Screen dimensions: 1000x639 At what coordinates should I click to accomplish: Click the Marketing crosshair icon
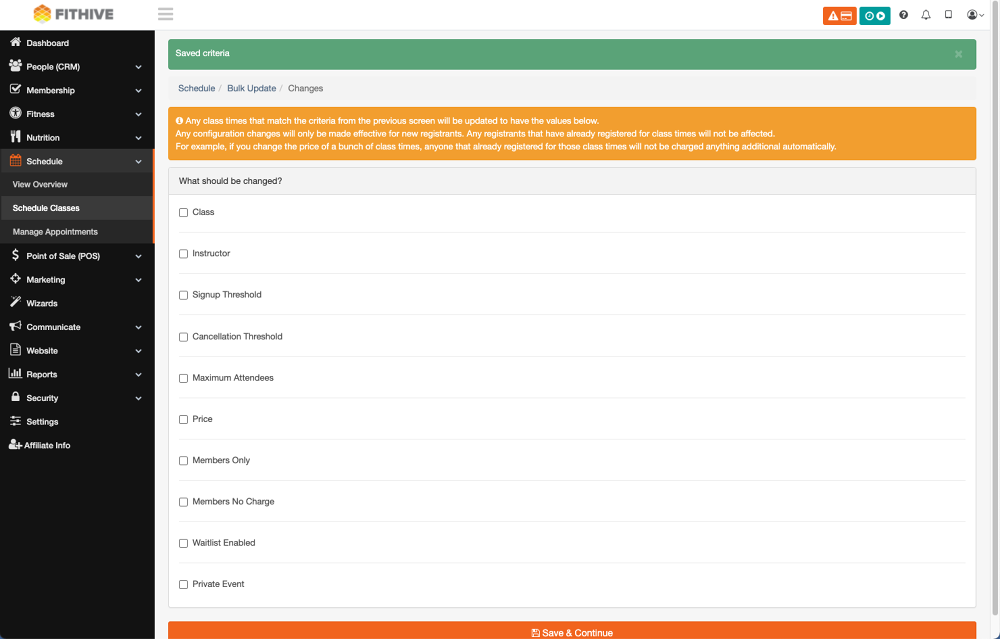pyautogui.click(x=15, y=279)
